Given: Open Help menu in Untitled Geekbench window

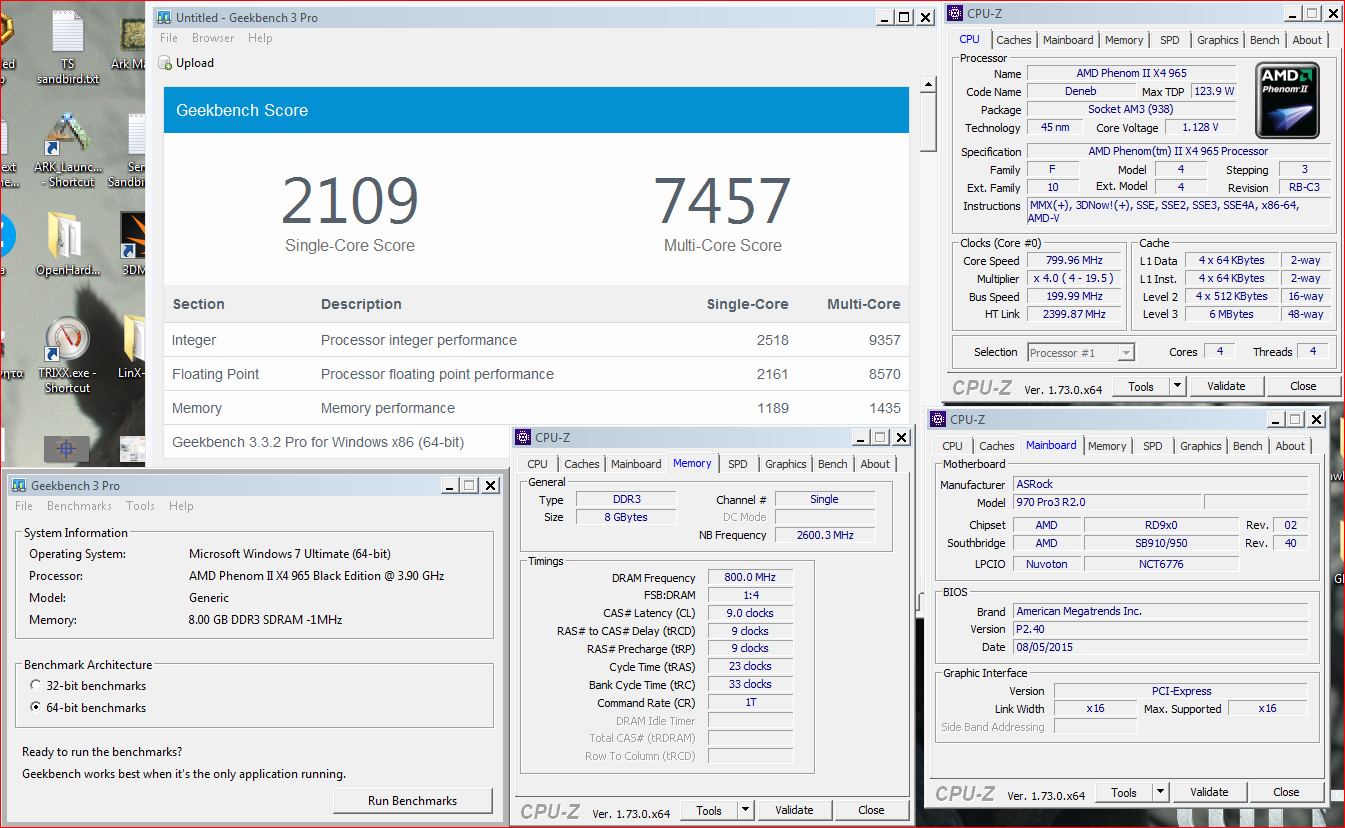Looking at the screenshot, I should (x=260, y=38).
